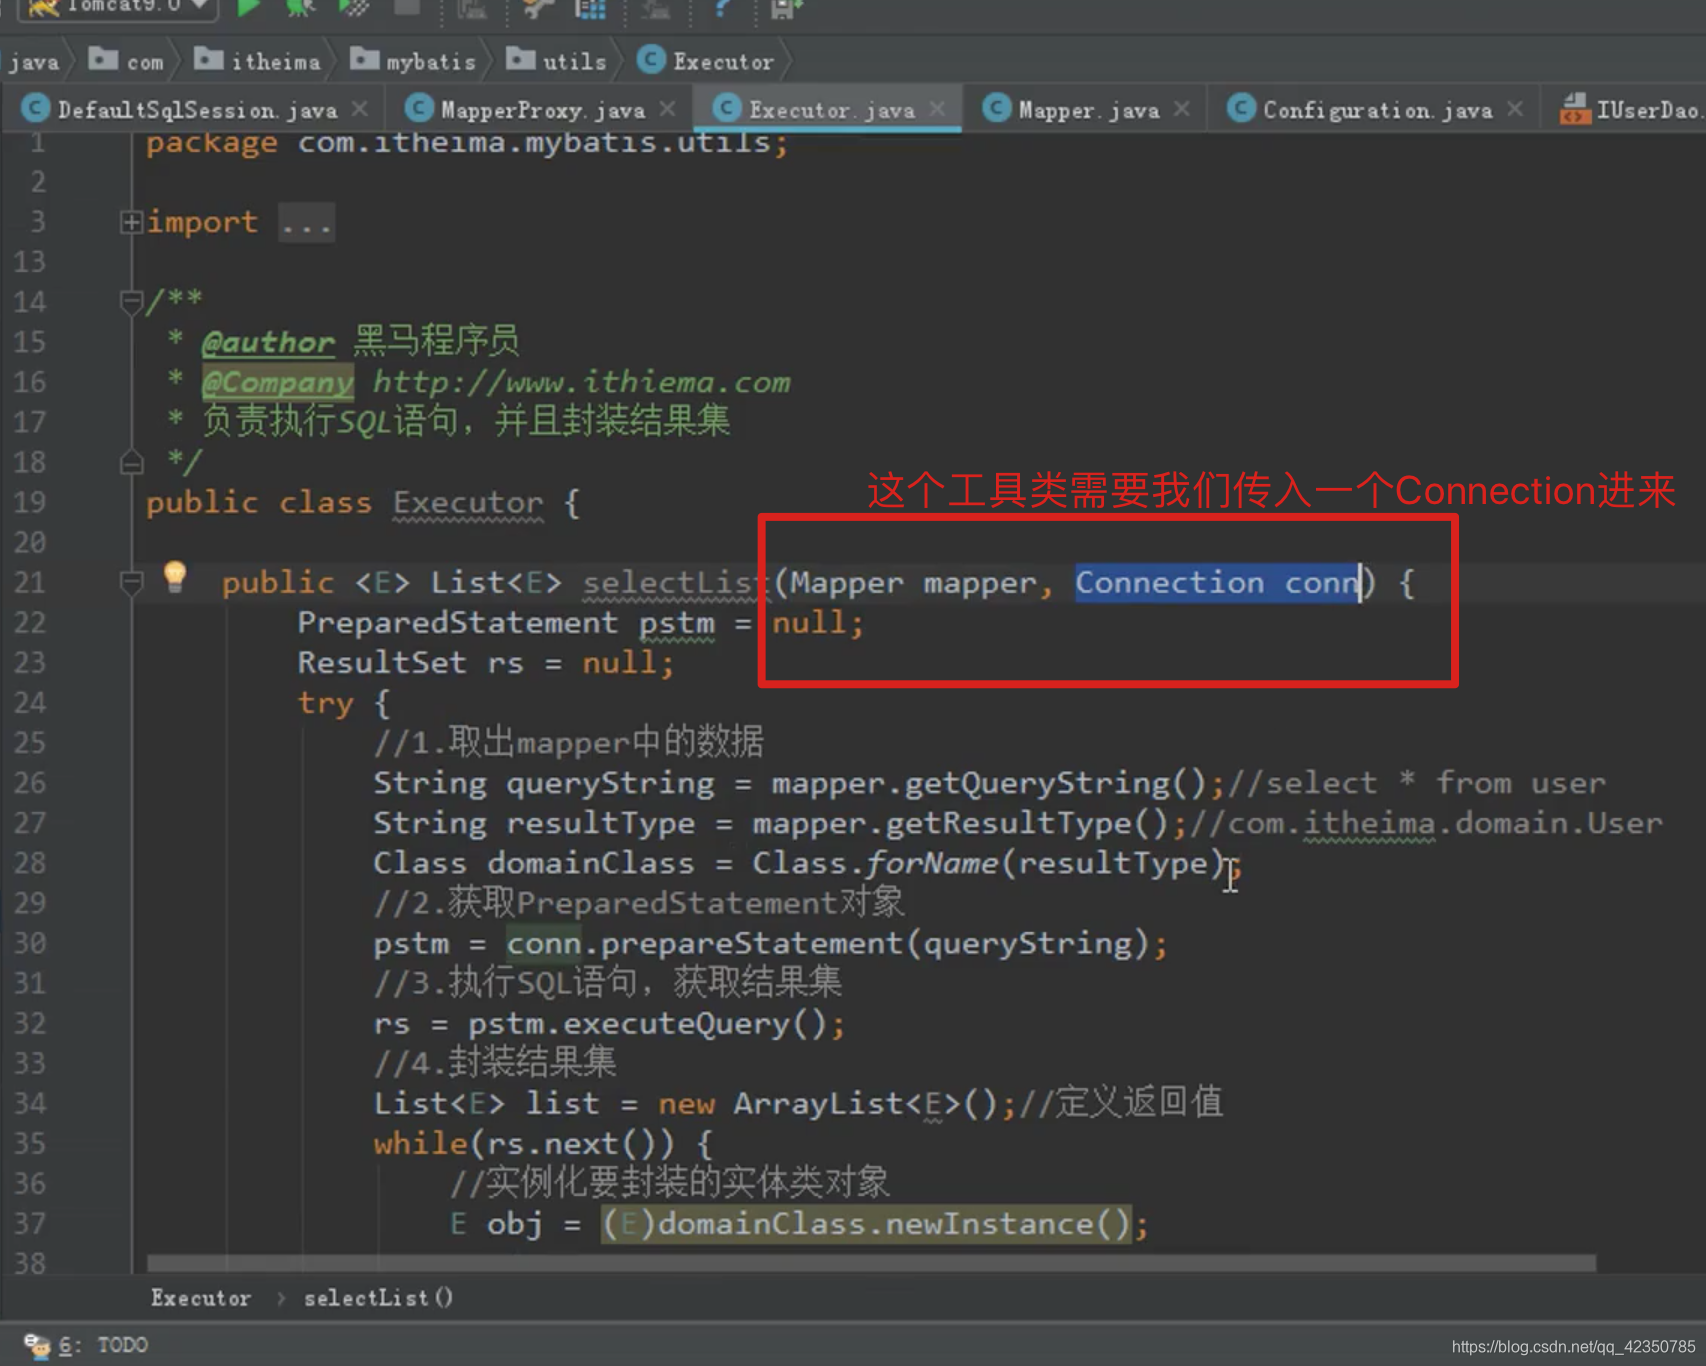
Task: Switch to IUserDao tab
Action: pyautogui.click(x=1630, y=109)
